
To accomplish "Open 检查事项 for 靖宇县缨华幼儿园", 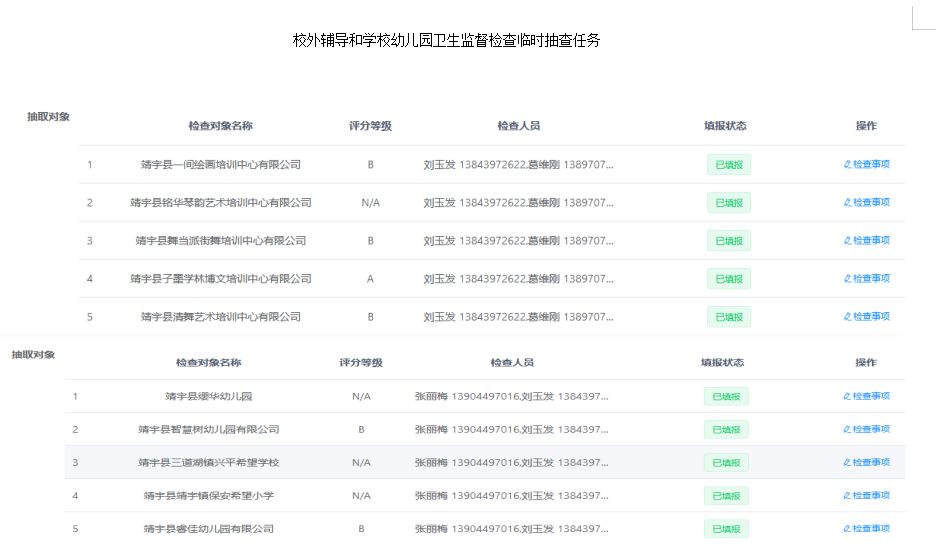I will click(x=866, y=396).
